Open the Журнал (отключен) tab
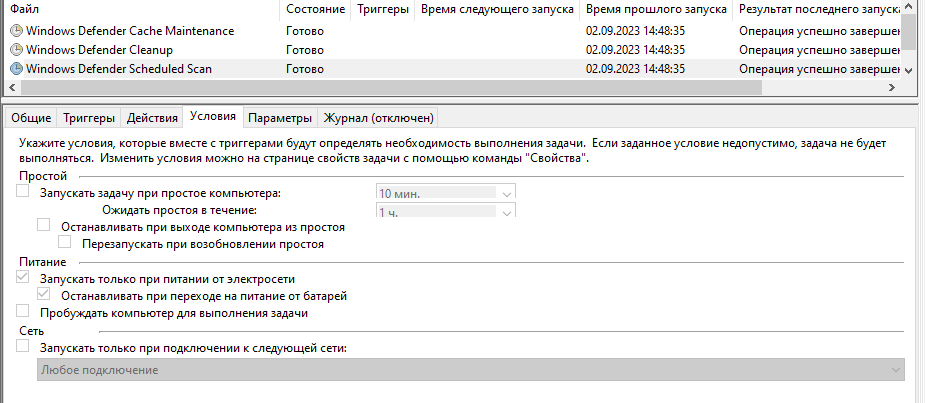The height and width of the screenshot is (403, 925). tap(379, 118)
